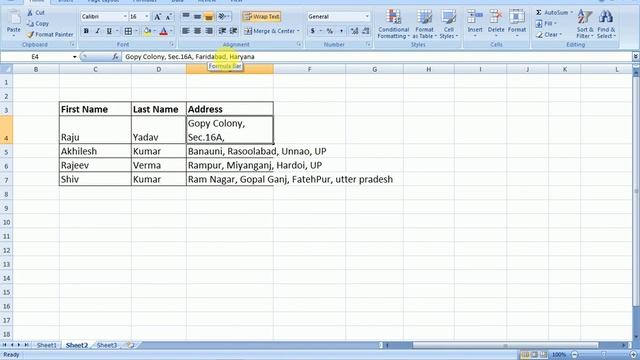Toggle Bold formatting
Screen dimensions: 640x360
coord(86,31)
